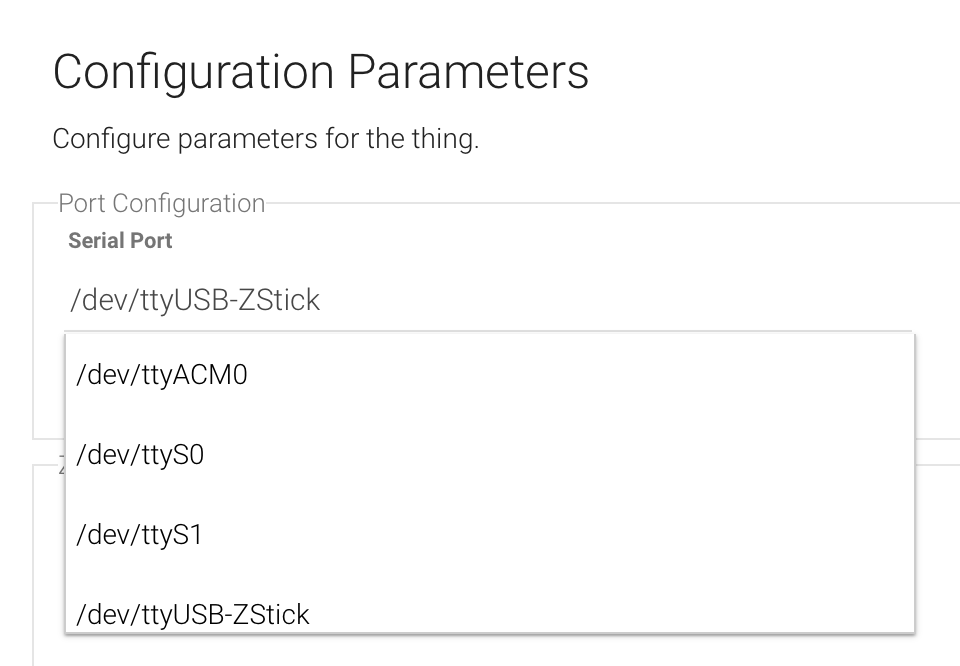960x666 pixels.
Task: Collapse dropdown via the selected /dev/ttyUSB-ZStick value
Action: point(194,299)
